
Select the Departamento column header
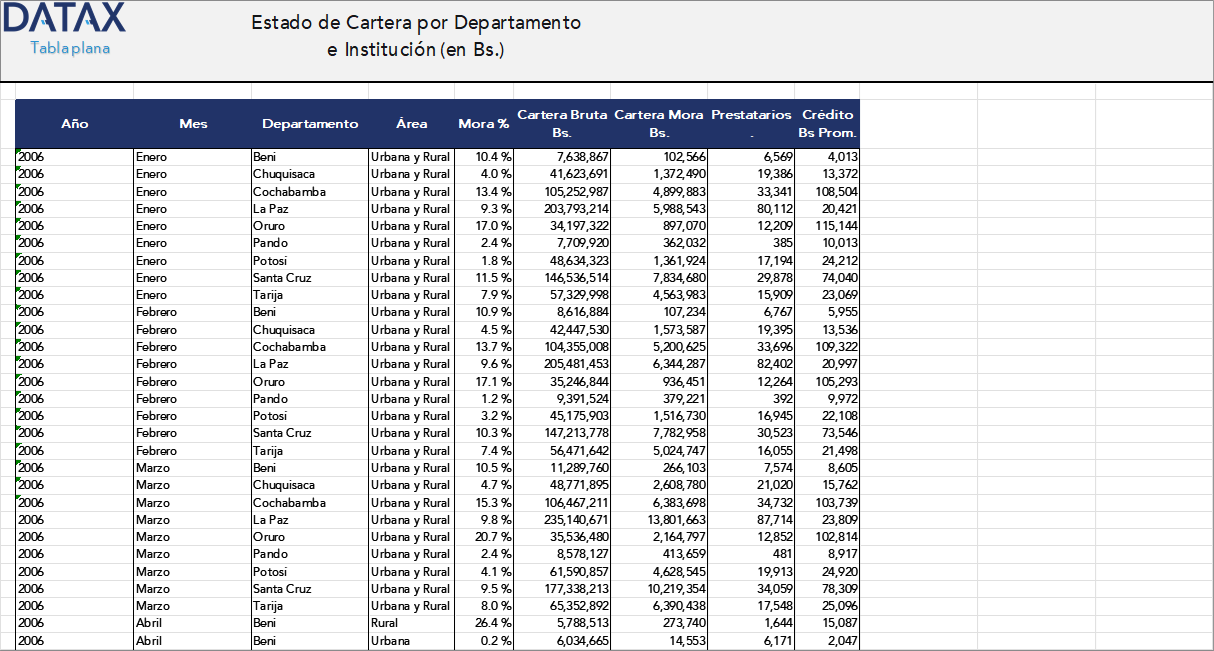[x=310, y=124]
